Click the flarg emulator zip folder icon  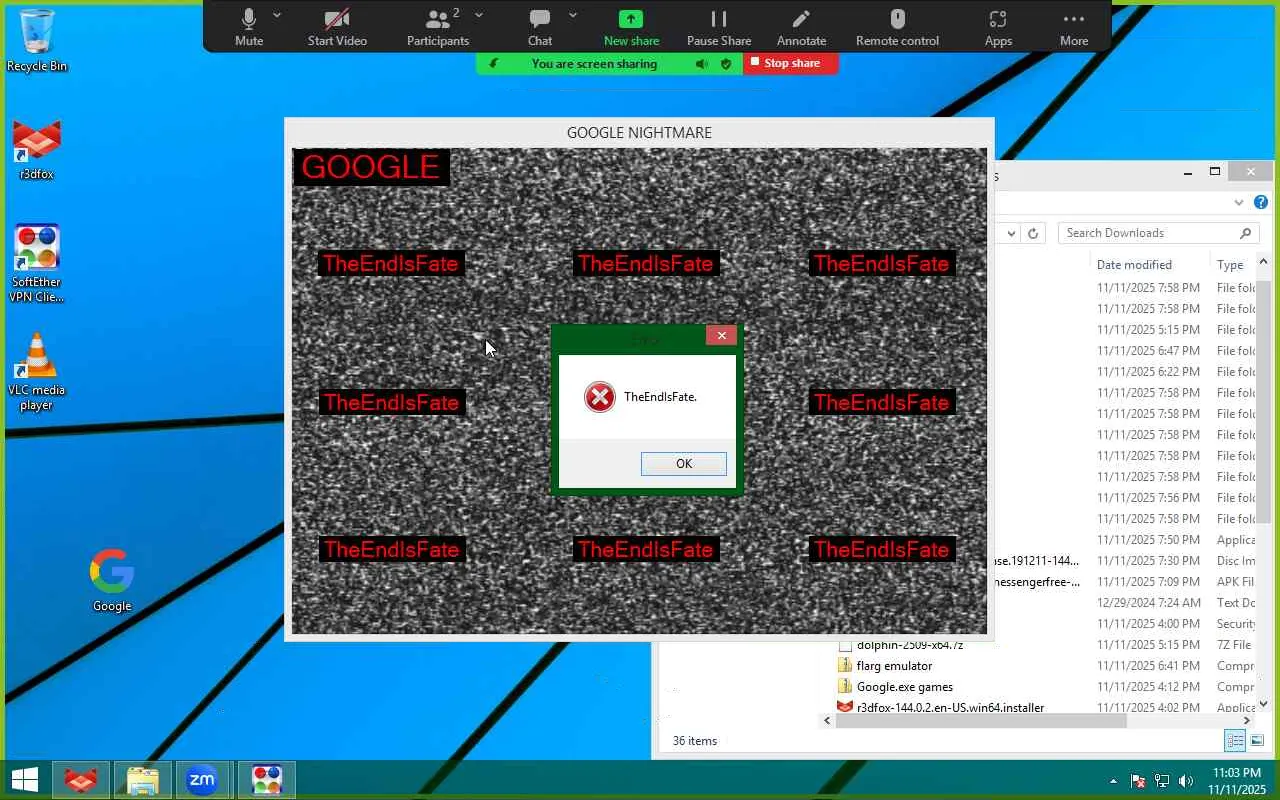845,665
